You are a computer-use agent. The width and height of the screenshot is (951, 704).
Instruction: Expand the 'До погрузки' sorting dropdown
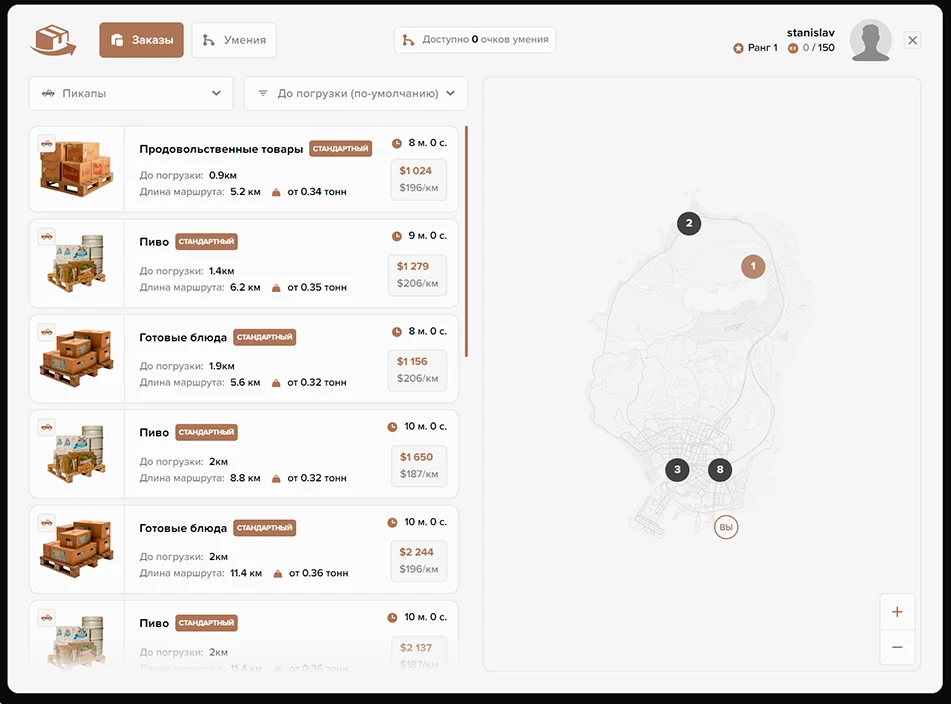(356, 93)
